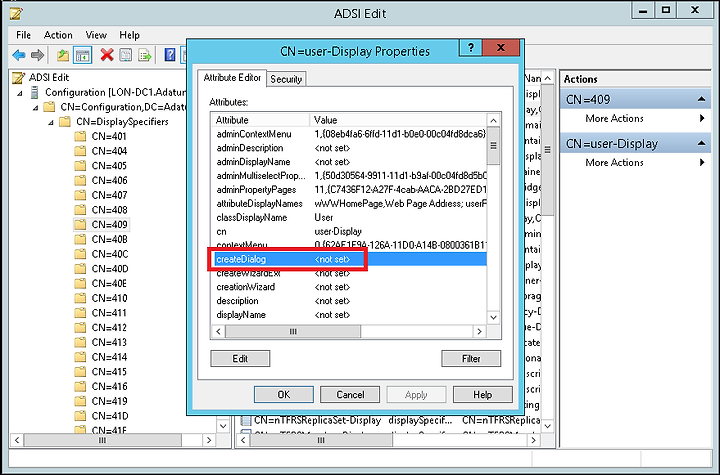Select the createDialog attribute row
Viewport: 720px width, 475px height.
pos(349,259)
